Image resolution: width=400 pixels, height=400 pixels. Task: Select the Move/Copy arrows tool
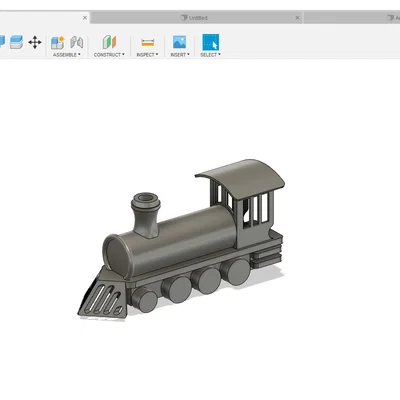[x=35, y=42]
